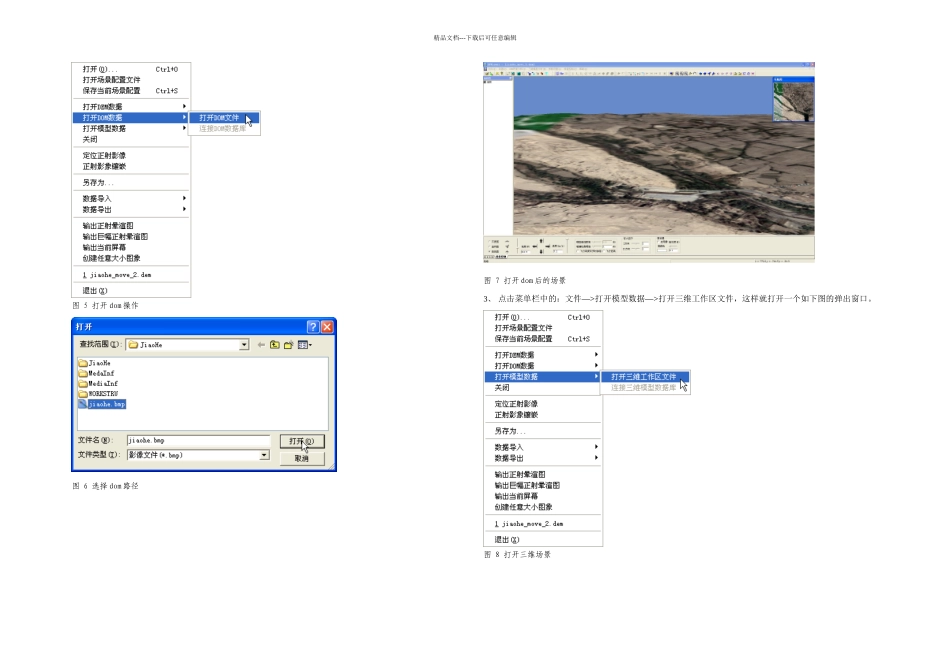
Task: Click 输出巨幅正射晕渲图 in Figure 8 menu
Action: [x=542, y=485]
